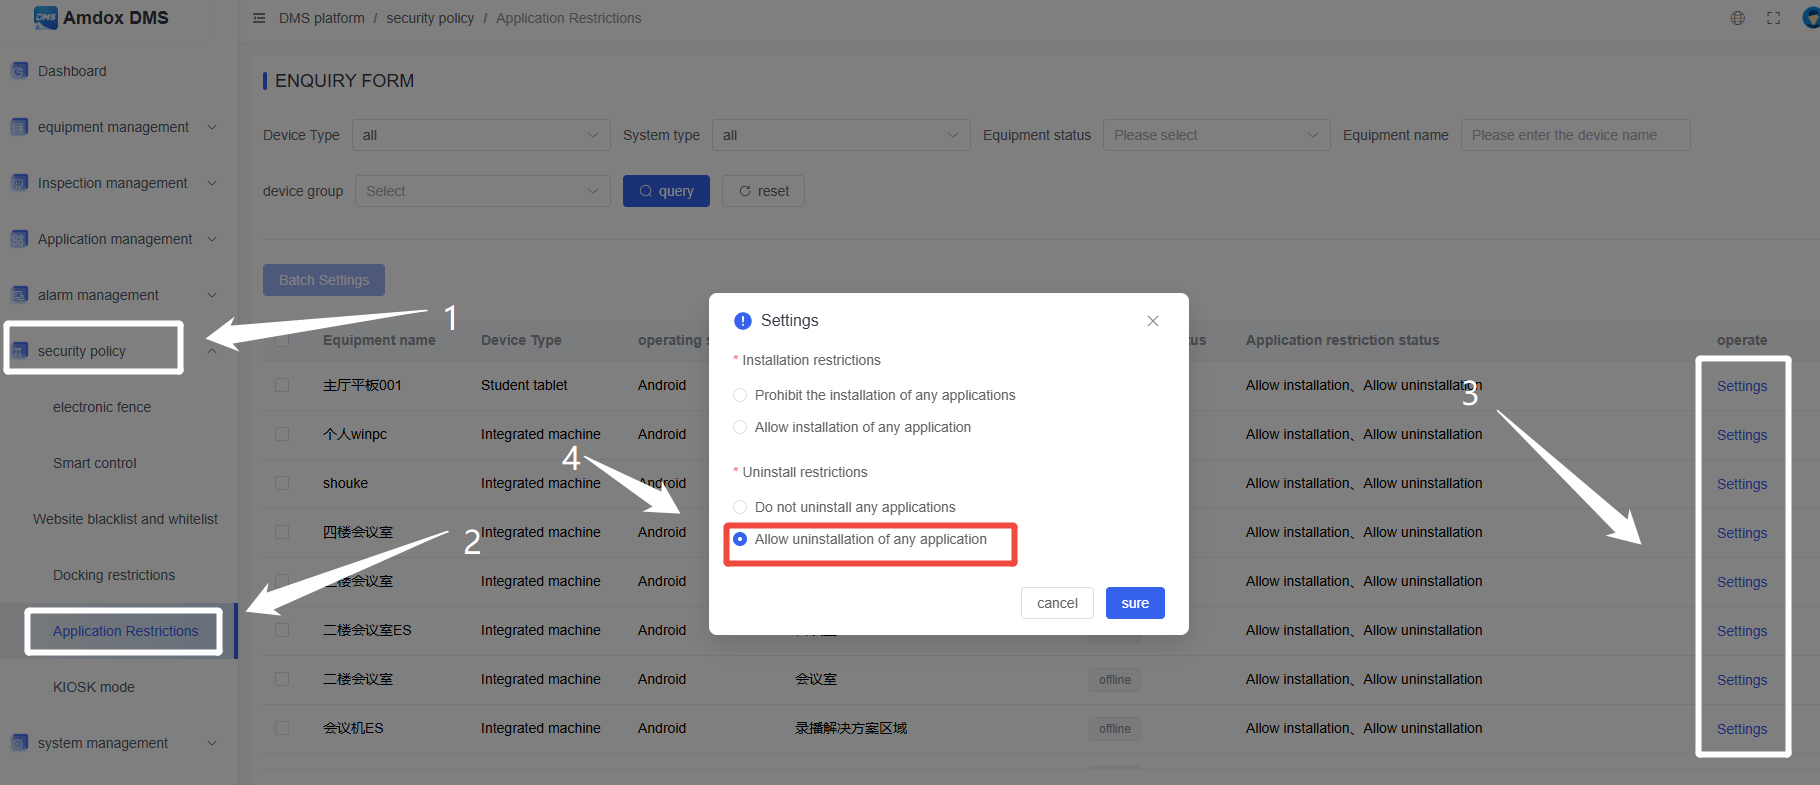Open the Device Type dropdown

tap(480, 135)
